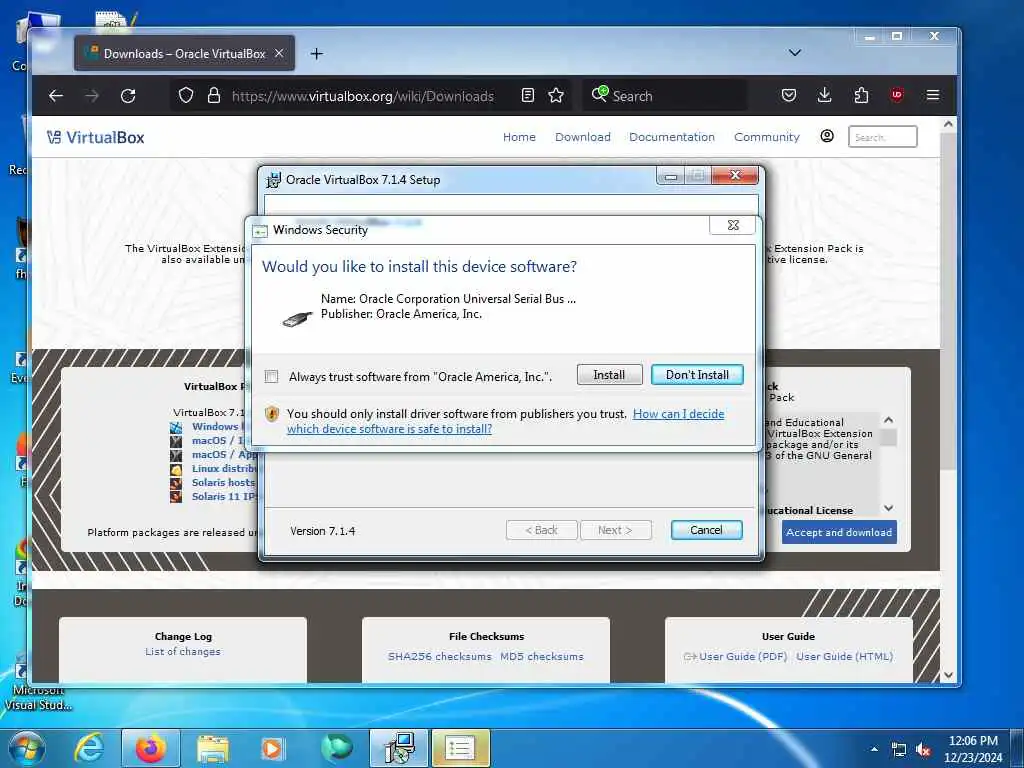Open List of changes link
The height and width of the screenshot is (768, 1024).
tap(183, 652)
